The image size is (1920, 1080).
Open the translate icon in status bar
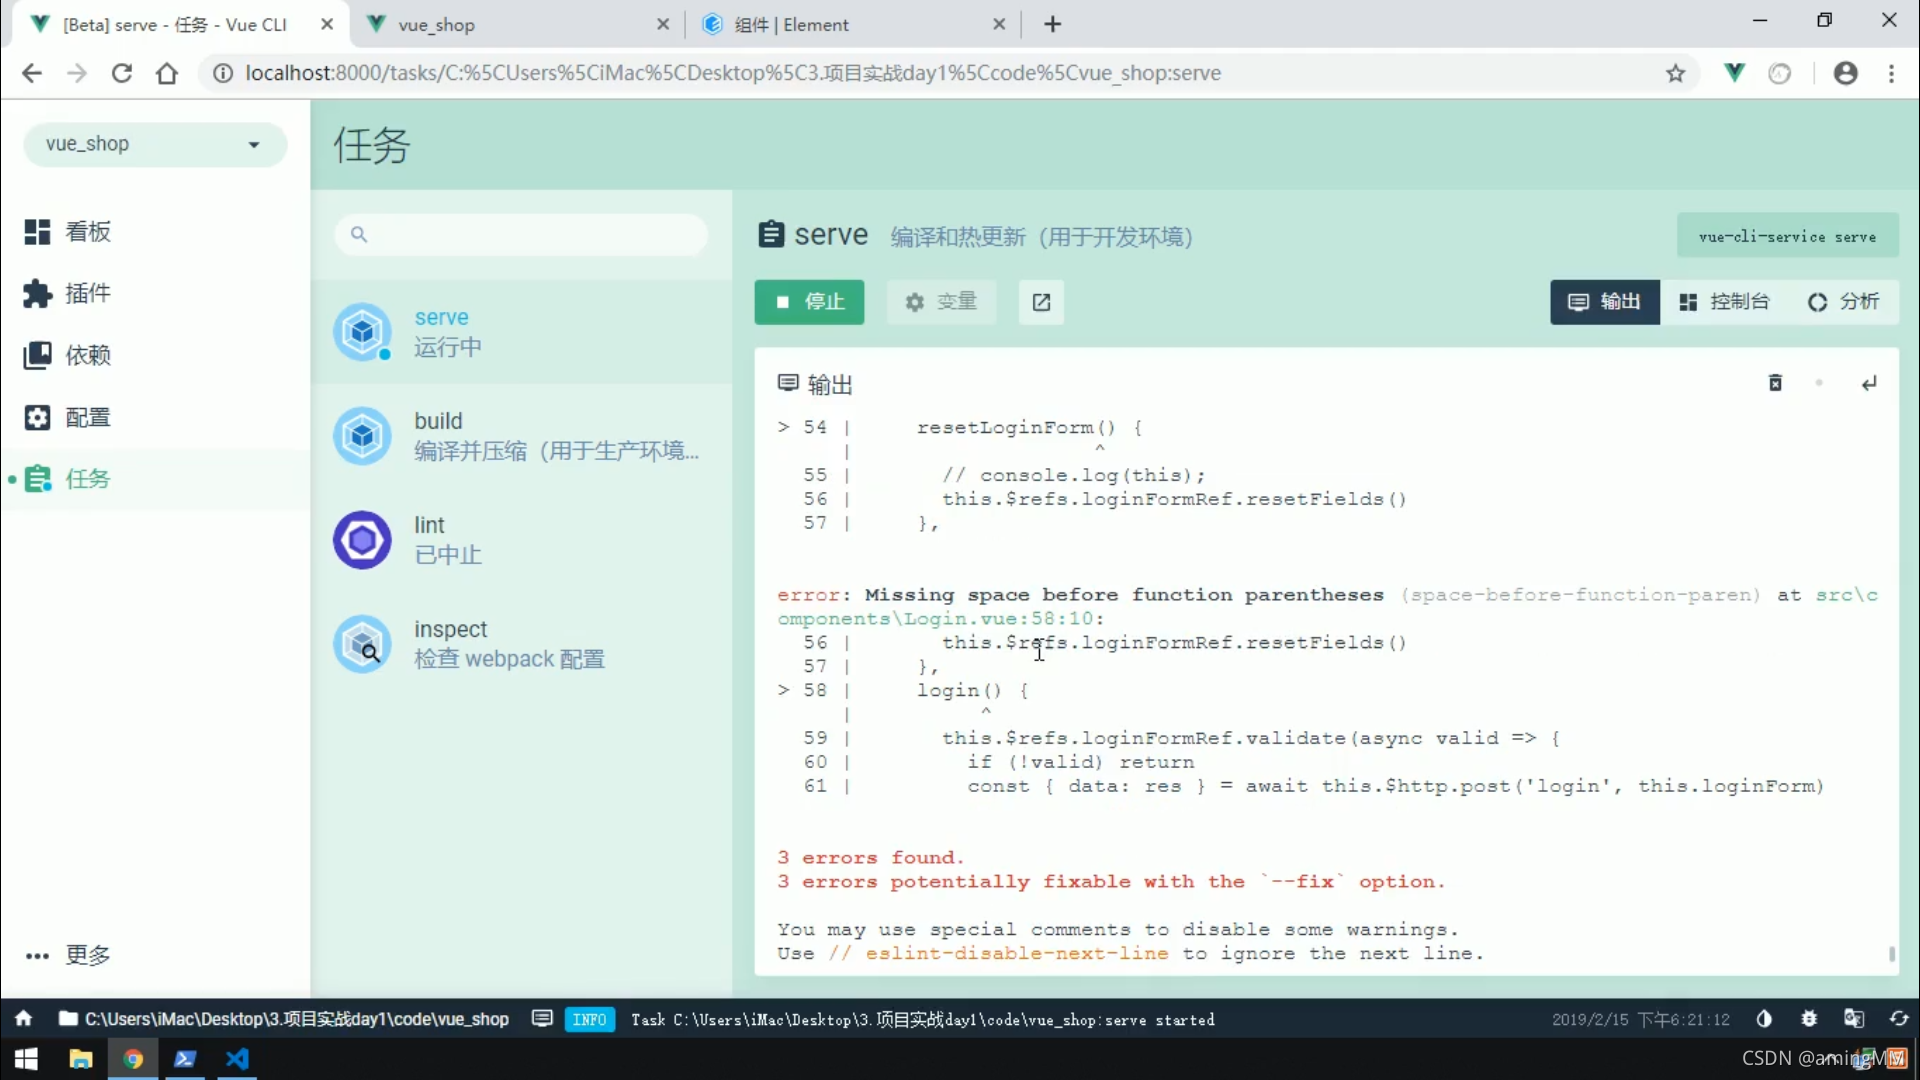[x=1854, y=1019]
